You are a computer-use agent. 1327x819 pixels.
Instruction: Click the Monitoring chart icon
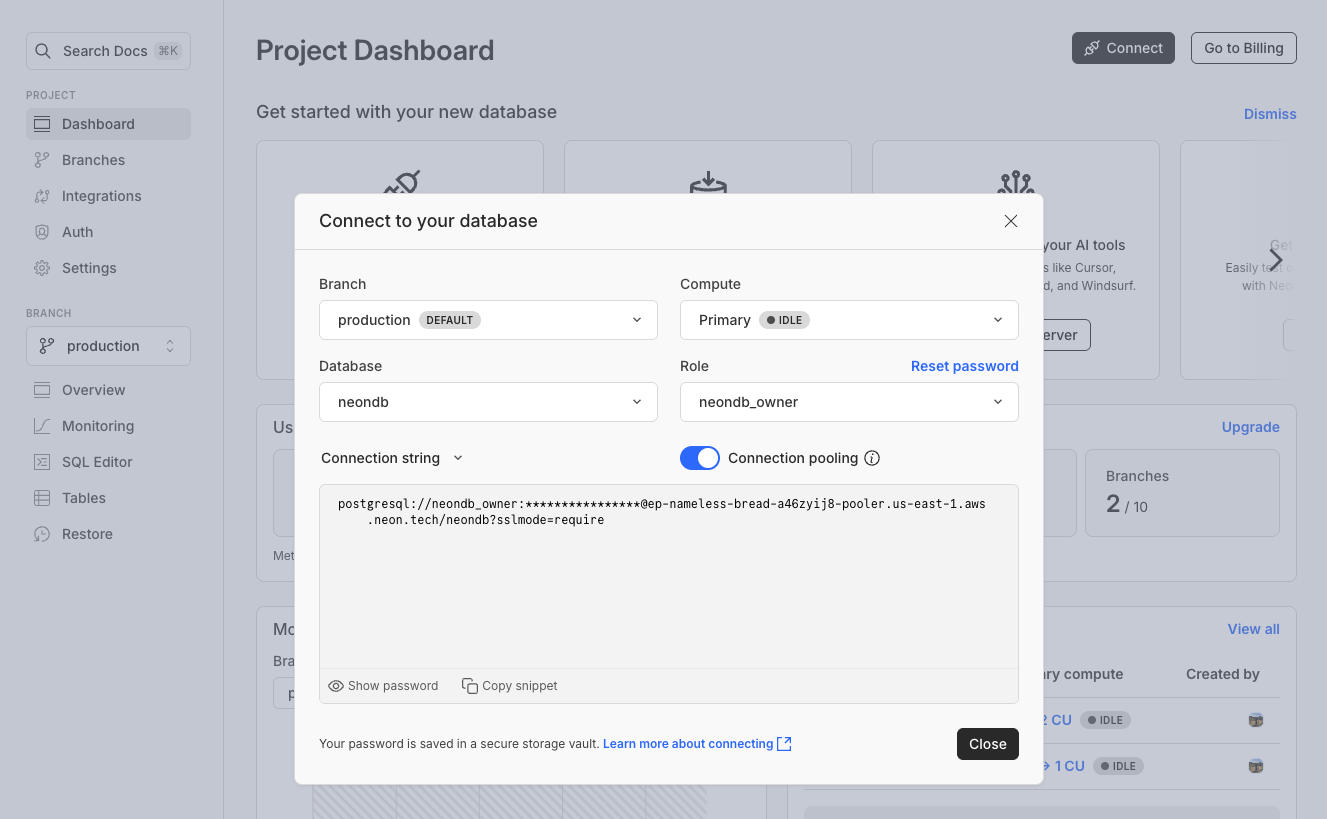[x=42, y=426]
